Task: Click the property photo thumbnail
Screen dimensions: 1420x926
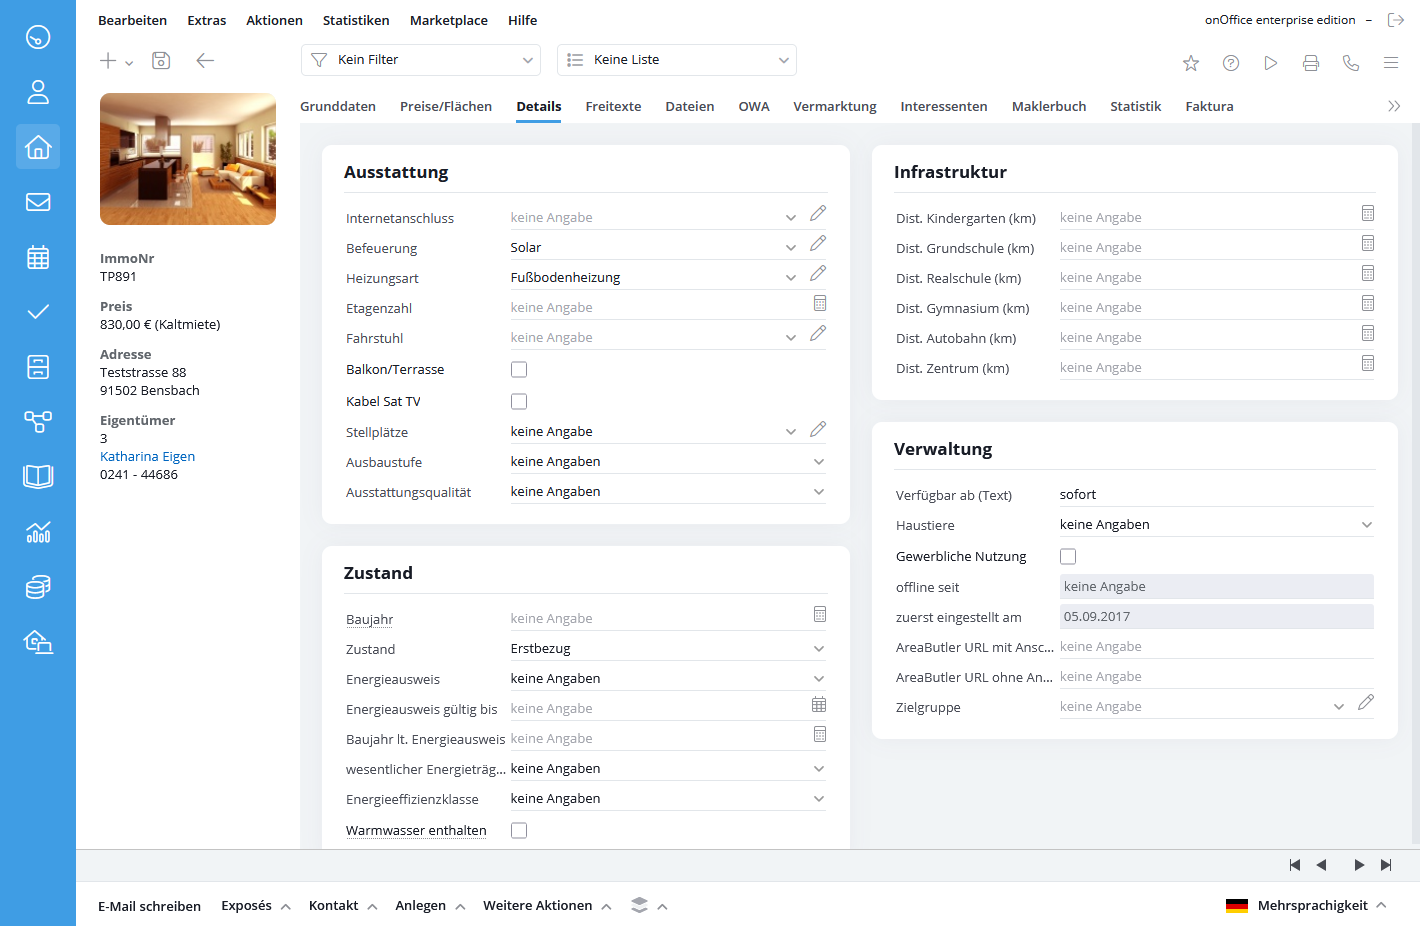Action: (188, 159)
